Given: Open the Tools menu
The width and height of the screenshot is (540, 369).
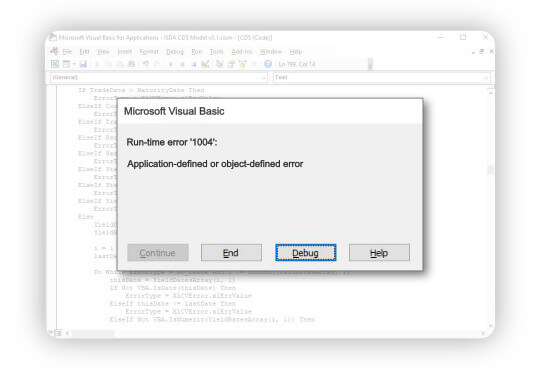Looking at the screenshot, I should [217, 52].
